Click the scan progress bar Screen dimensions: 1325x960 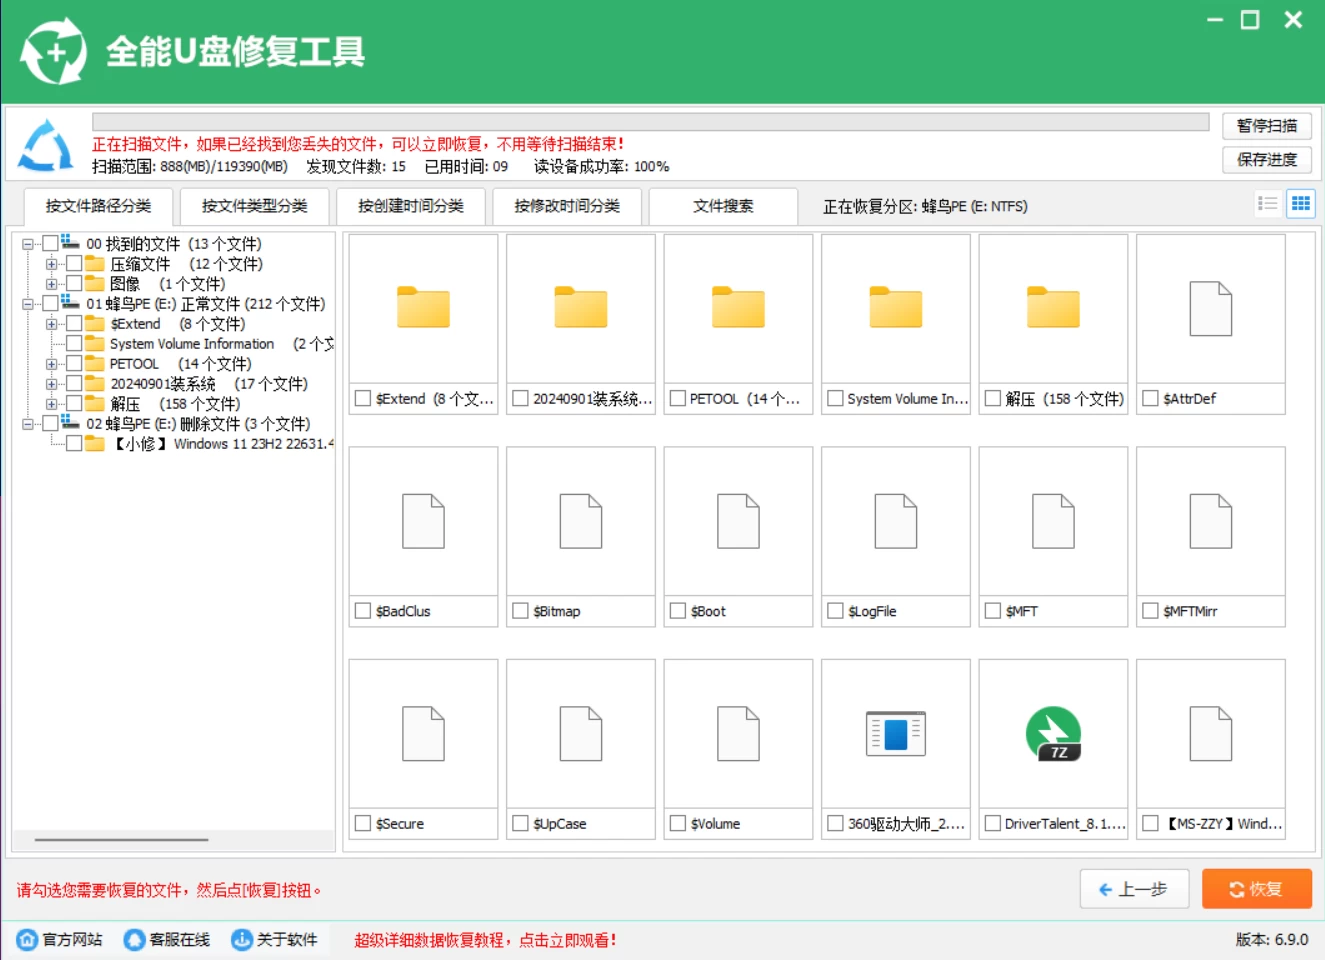[650, 122]
